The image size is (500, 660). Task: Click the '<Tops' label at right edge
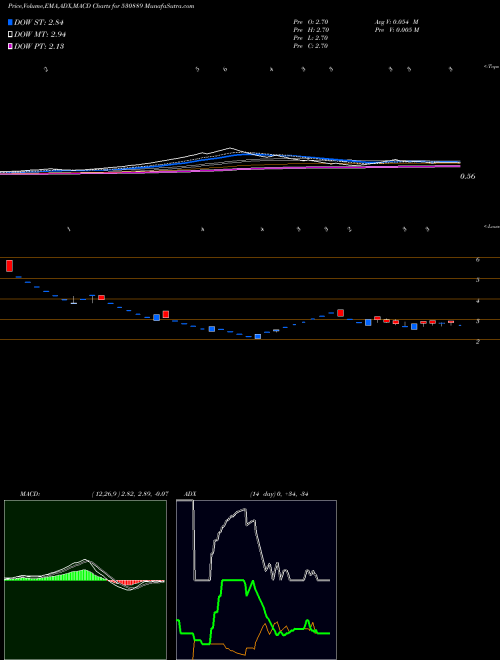point(491,67)
